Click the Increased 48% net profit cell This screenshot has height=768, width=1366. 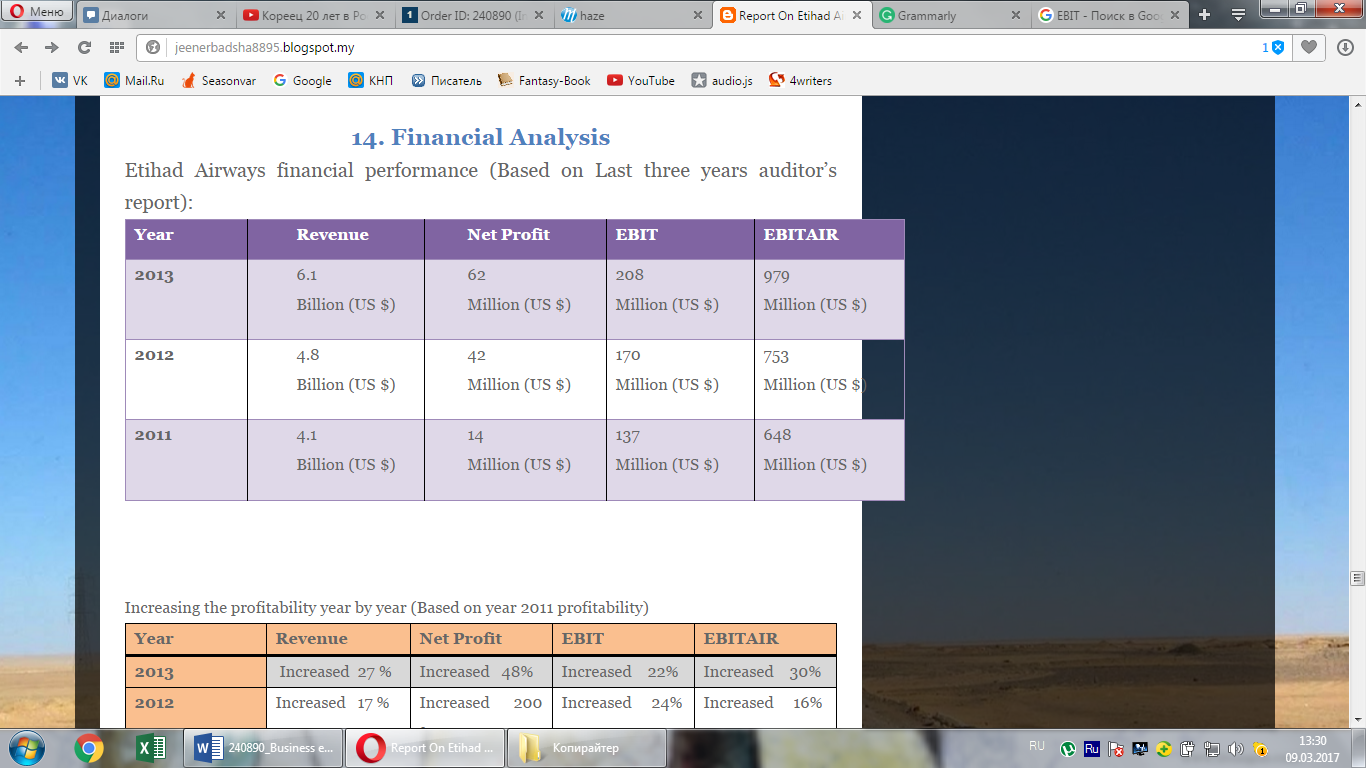481,672
